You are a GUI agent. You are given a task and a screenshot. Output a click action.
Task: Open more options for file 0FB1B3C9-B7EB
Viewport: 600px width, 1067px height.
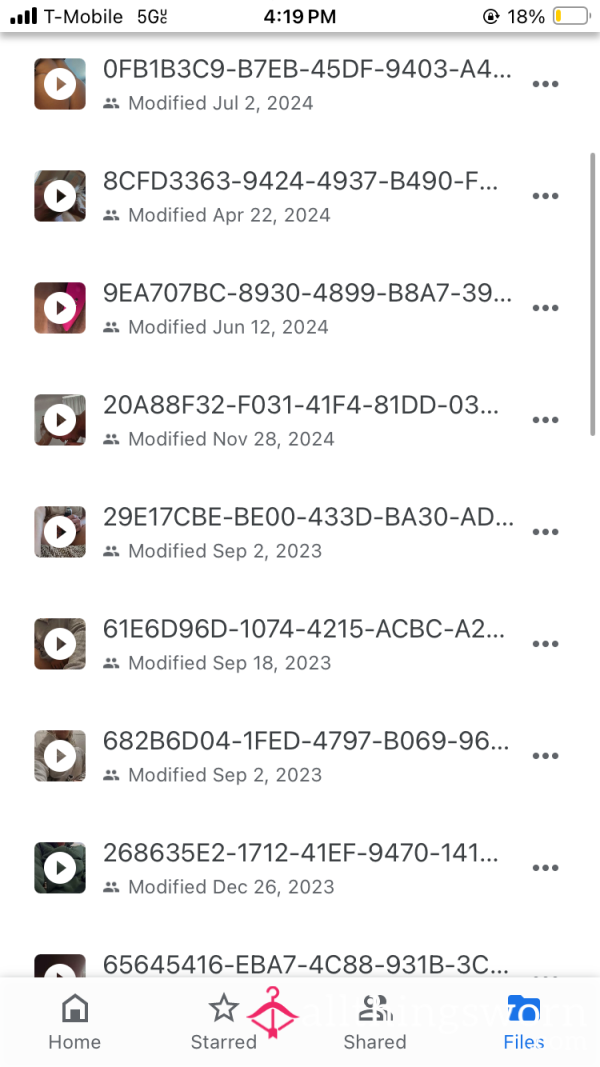pyautogui.click(x=545, y=84)
